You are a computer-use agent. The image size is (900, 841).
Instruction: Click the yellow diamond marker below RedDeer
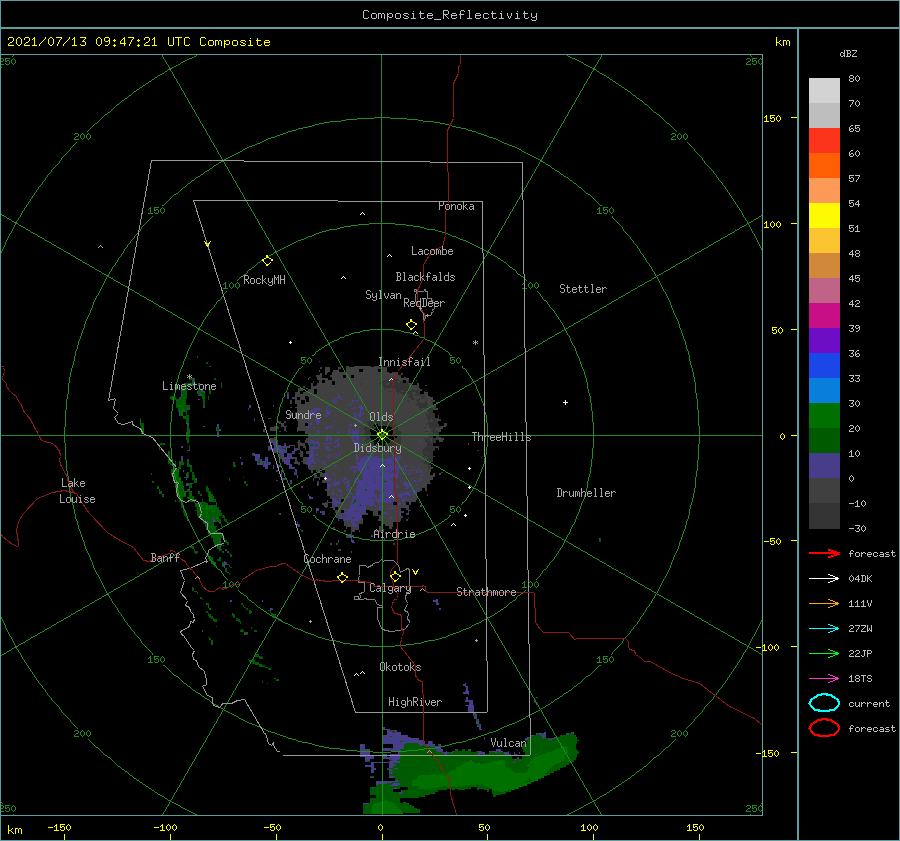411,325
